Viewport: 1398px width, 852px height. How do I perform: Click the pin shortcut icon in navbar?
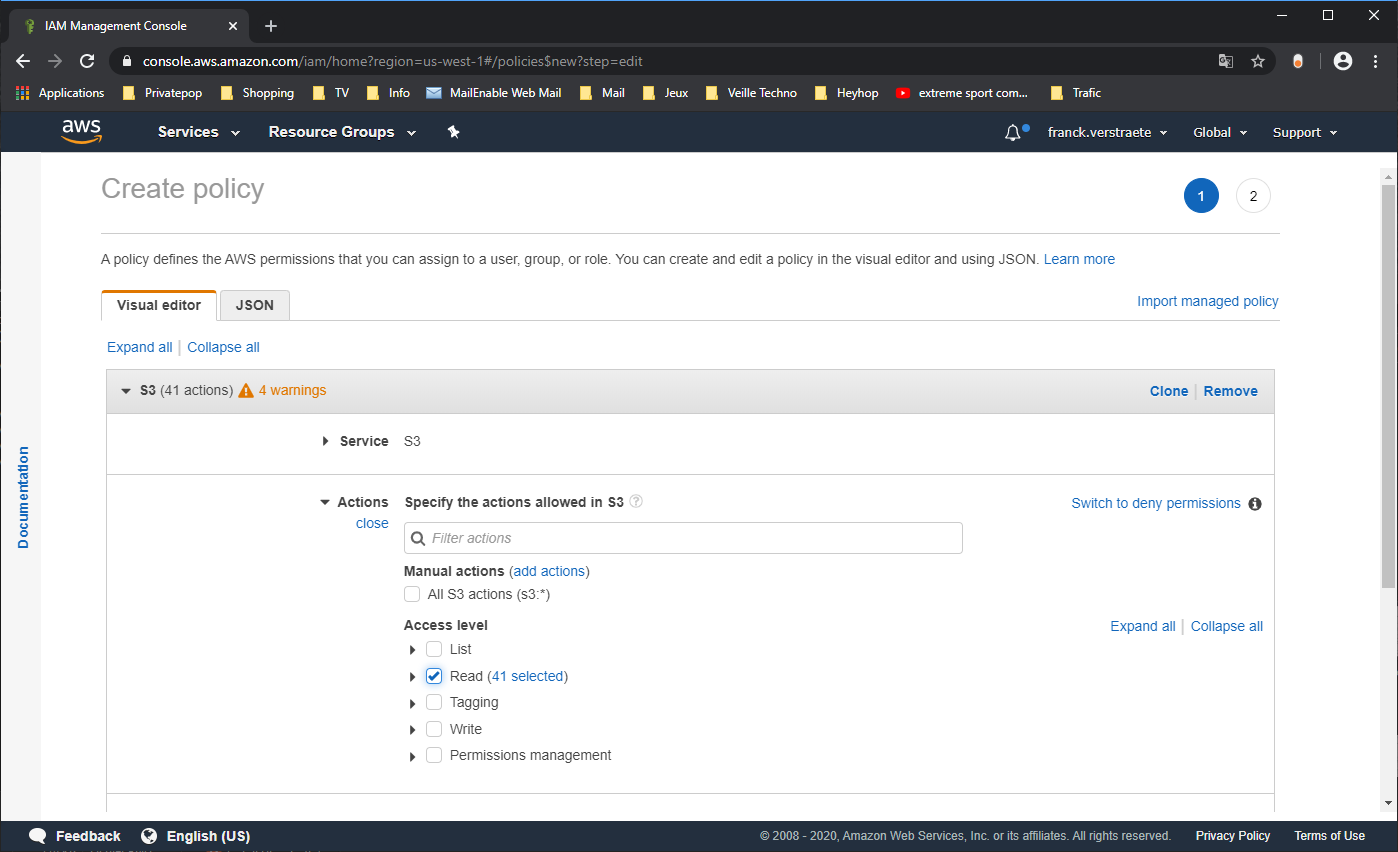[453, 132]
